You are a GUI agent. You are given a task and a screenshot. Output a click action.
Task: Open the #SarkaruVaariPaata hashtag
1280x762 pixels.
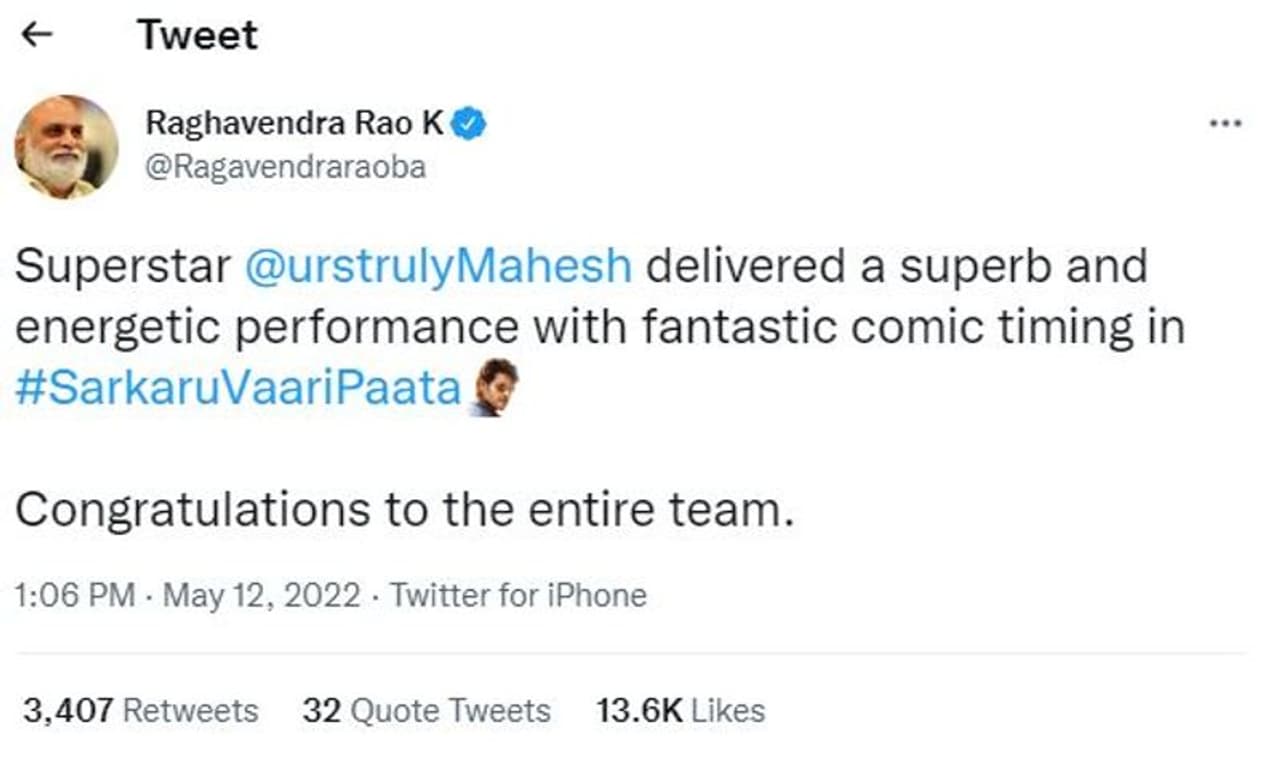tap(238, 389)
